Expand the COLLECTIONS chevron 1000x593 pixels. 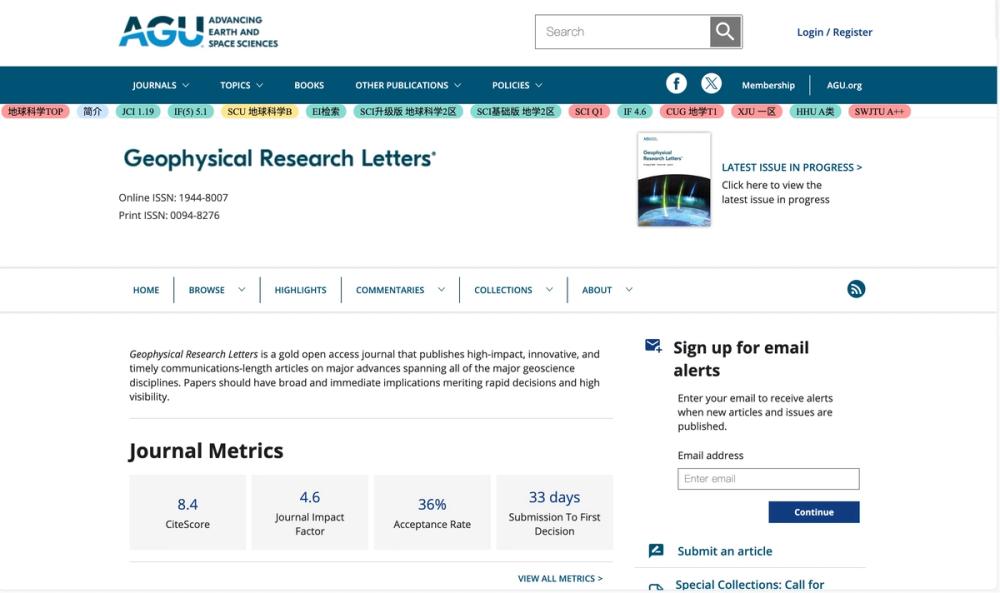tap(549, 289)
